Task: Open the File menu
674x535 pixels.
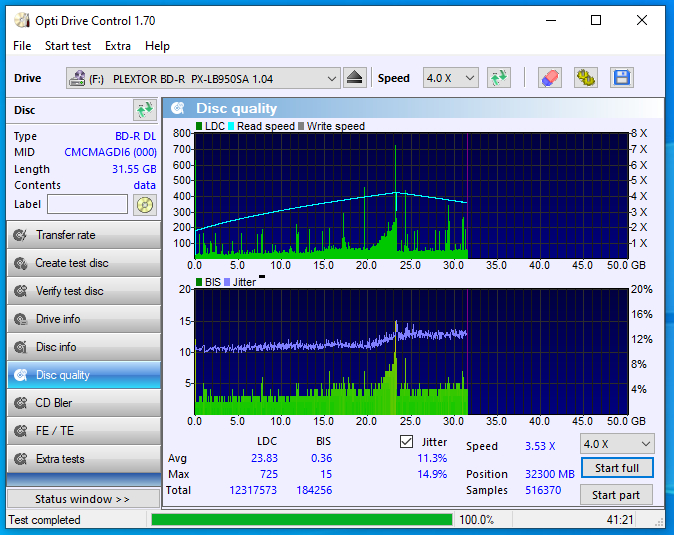Action: pos(22,46)
